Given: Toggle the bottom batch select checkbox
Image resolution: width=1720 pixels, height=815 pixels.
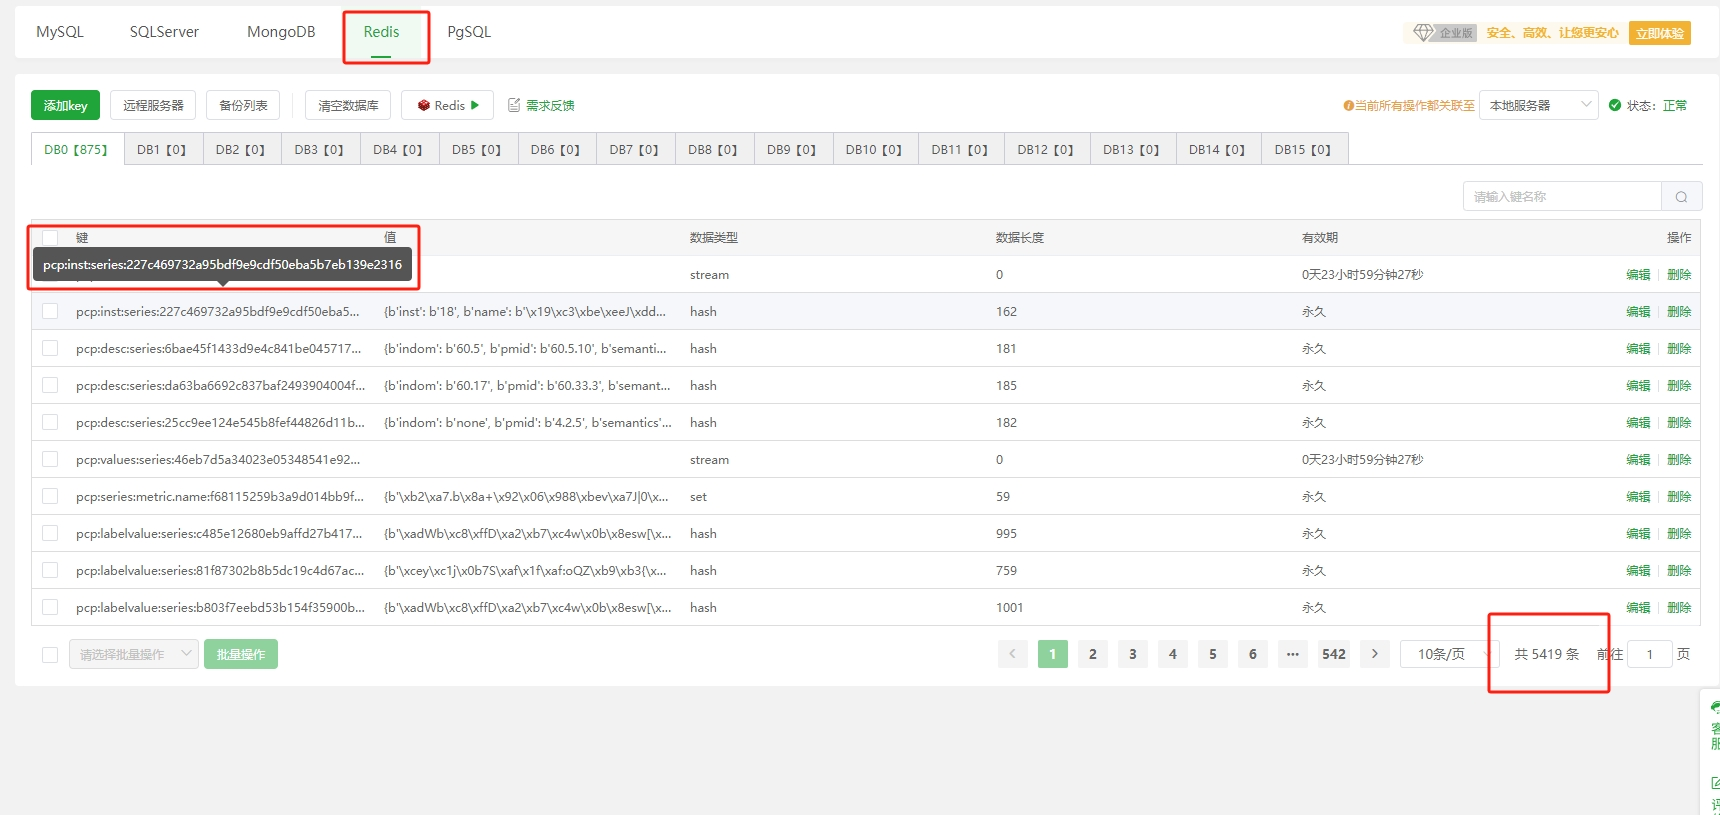Looking at the screenshot, I should pos(50,655).
